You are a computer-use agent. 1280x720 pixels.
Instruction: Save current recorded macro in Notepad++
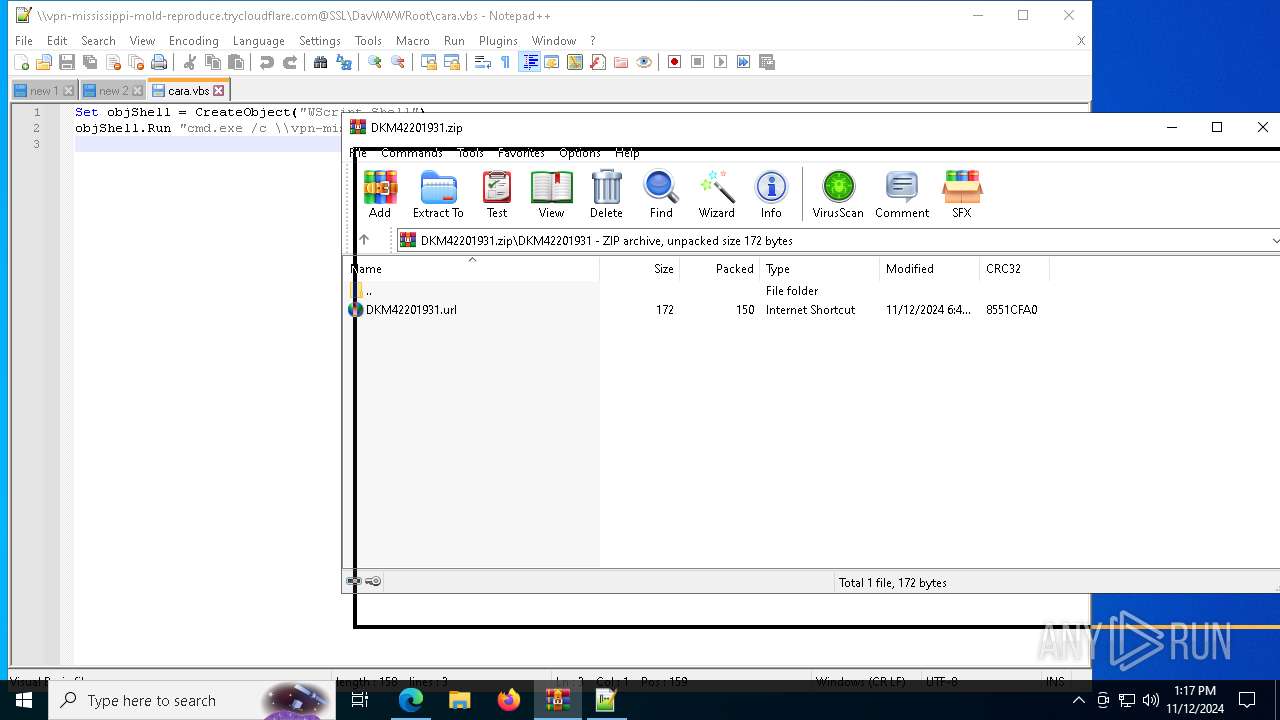pos(767,62)
